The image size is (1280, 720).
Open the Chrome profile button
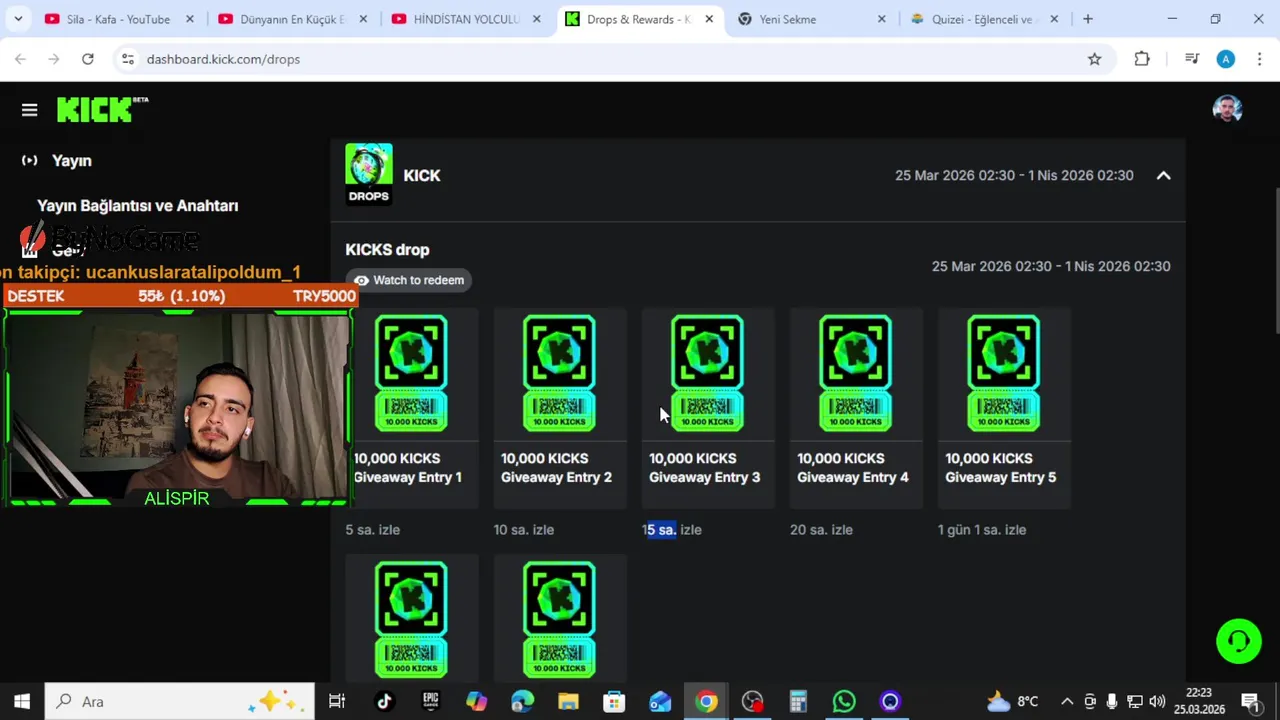tap(1226, 59)
